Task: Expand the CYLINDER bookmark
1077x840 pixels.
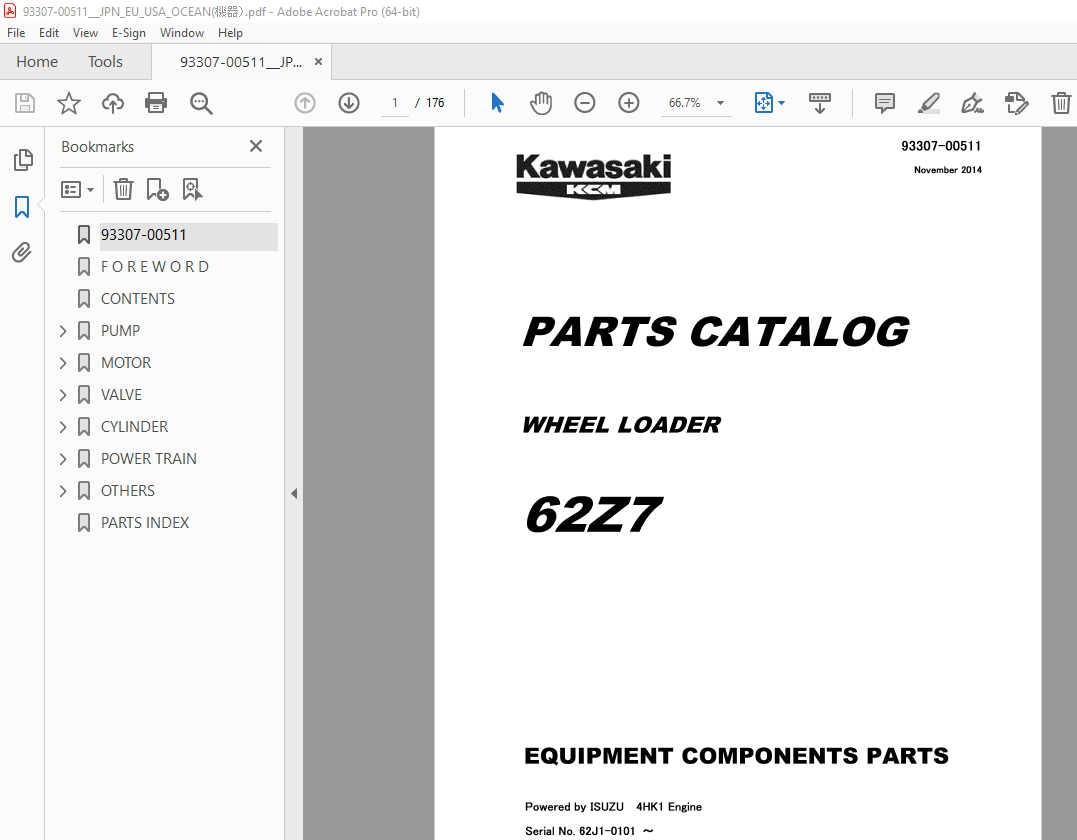Action: 63,427
